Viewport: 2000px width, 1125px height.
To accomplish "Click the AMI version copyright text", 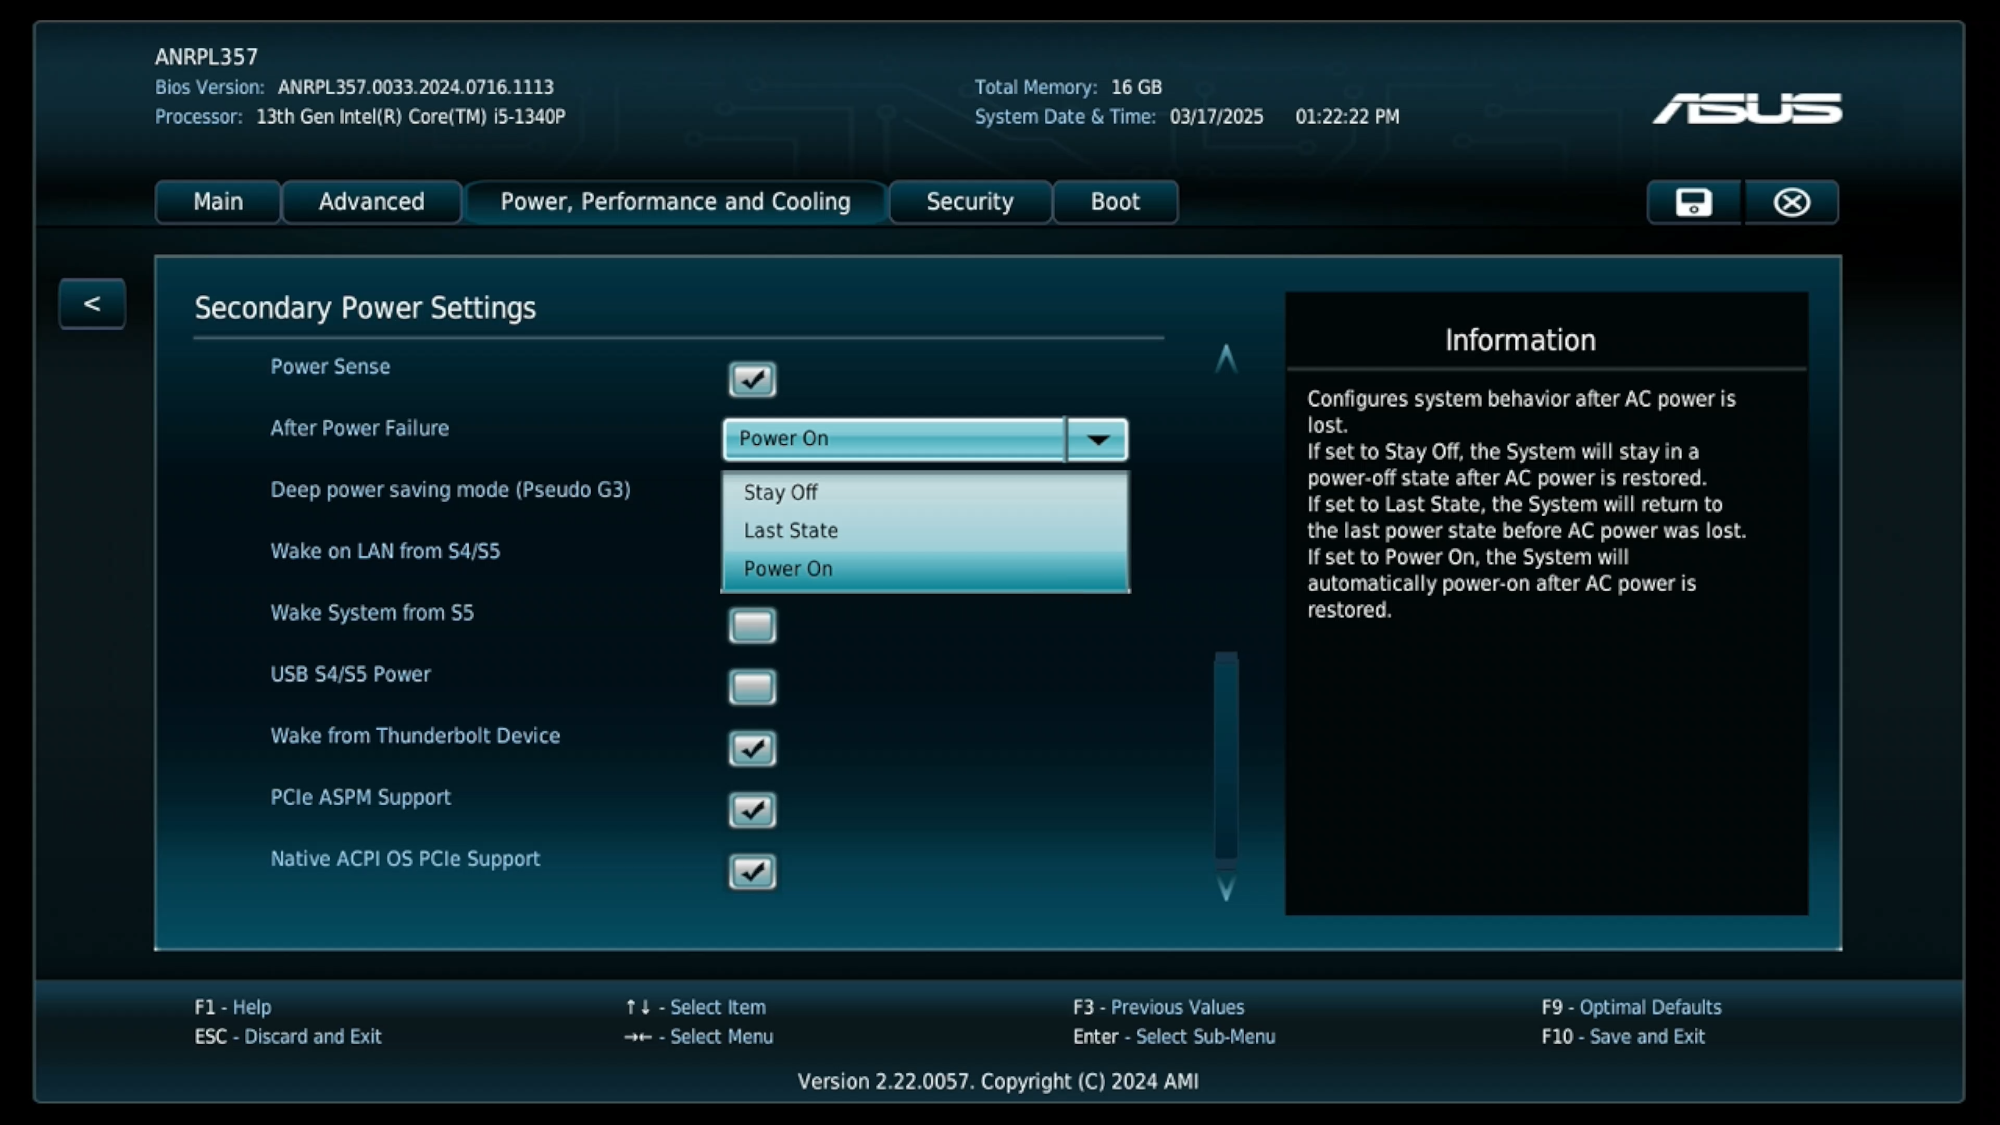I will tap(998, 1082).
